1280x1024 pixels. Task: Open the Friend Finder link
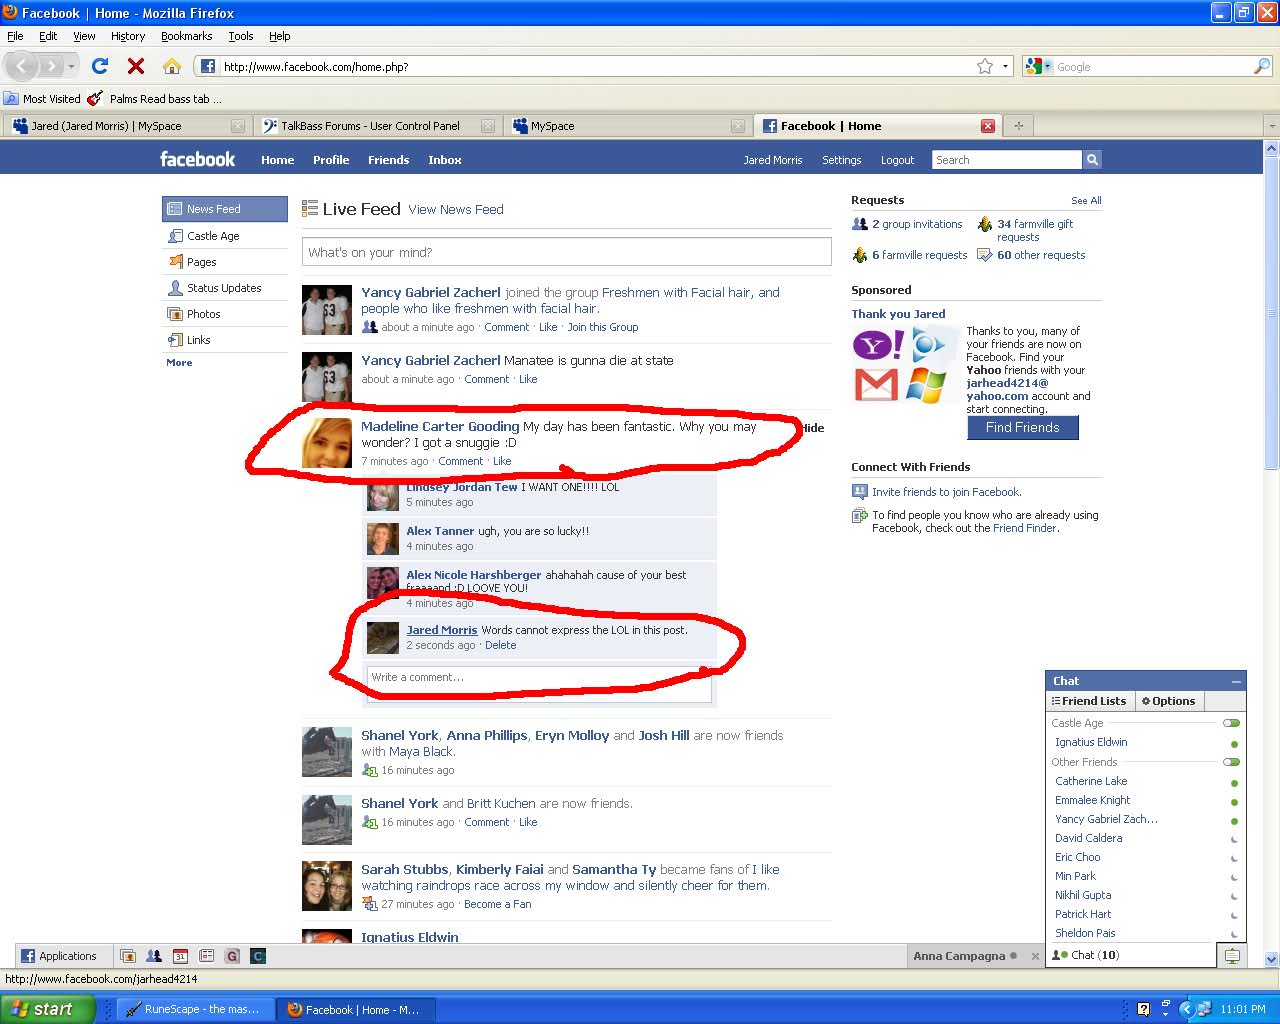pos(1025,528)
